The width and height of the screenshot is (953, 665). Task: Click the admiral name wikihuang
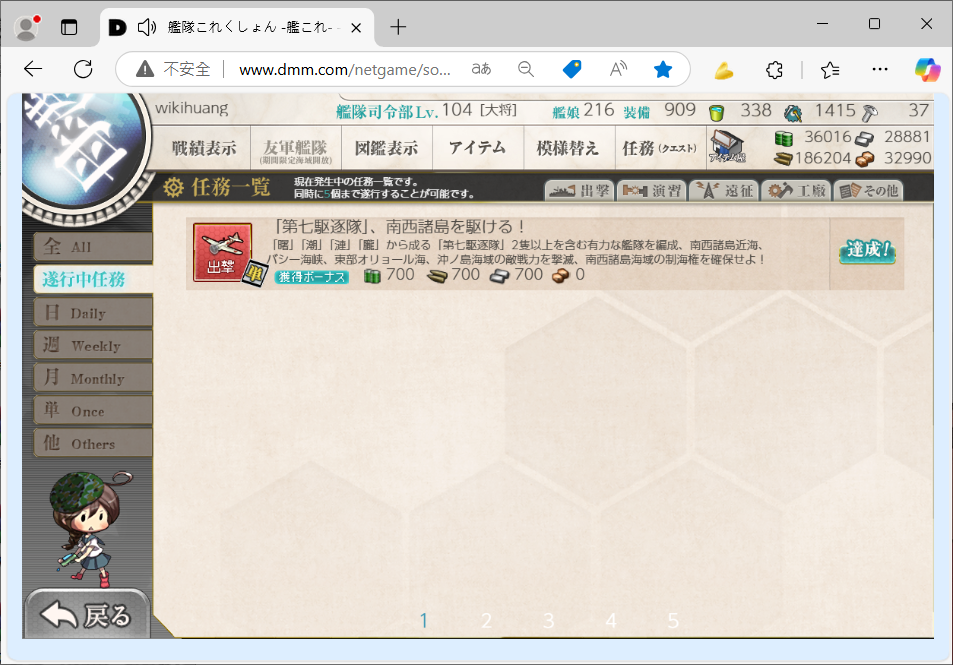click(x=191, y=108)
